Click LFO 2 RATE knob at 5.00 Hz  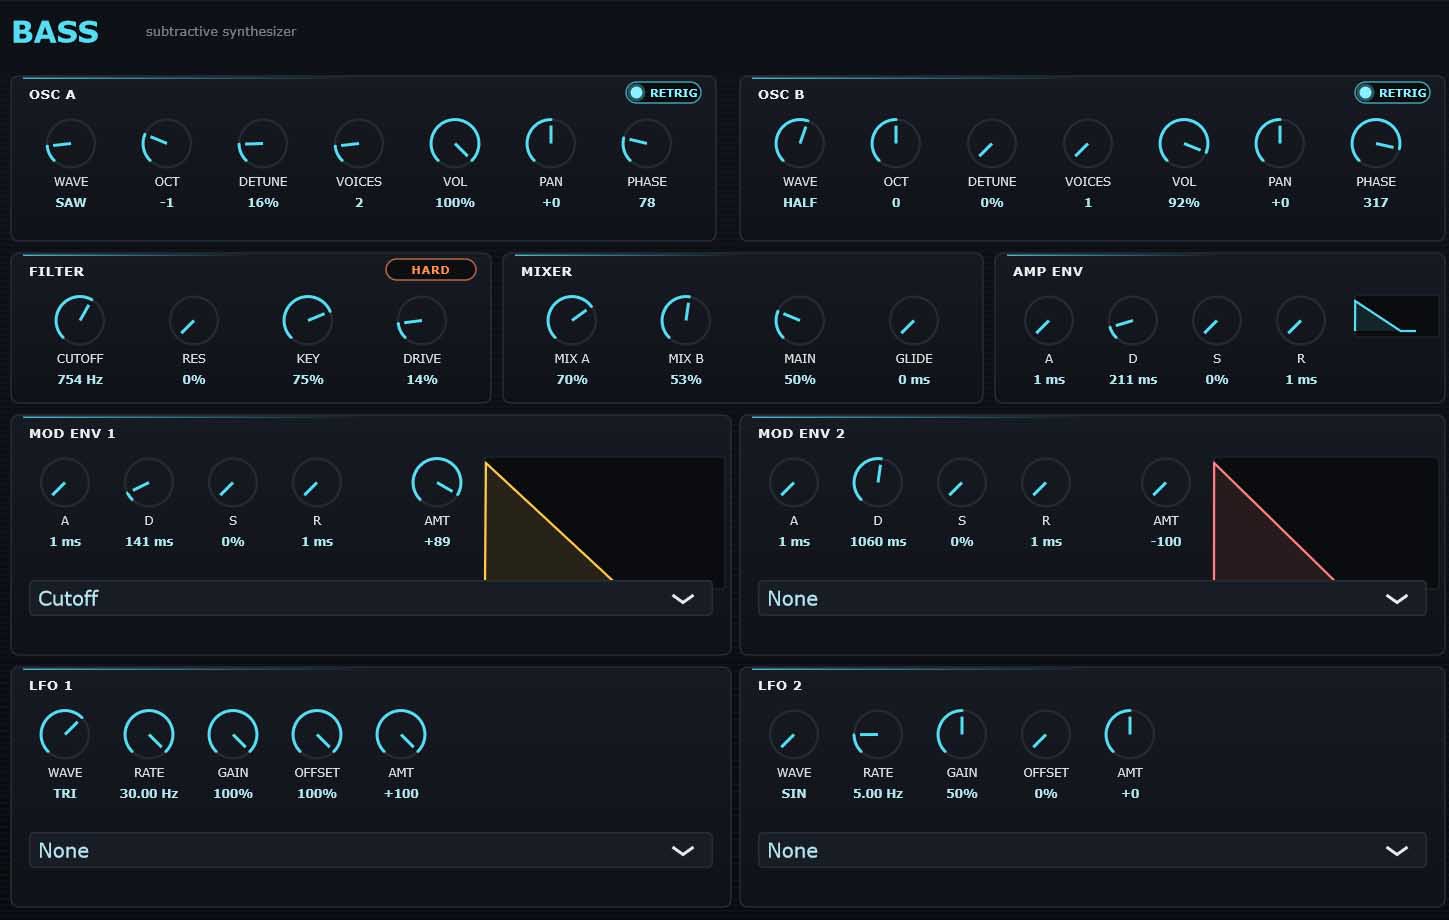click(x=878, y=735)
